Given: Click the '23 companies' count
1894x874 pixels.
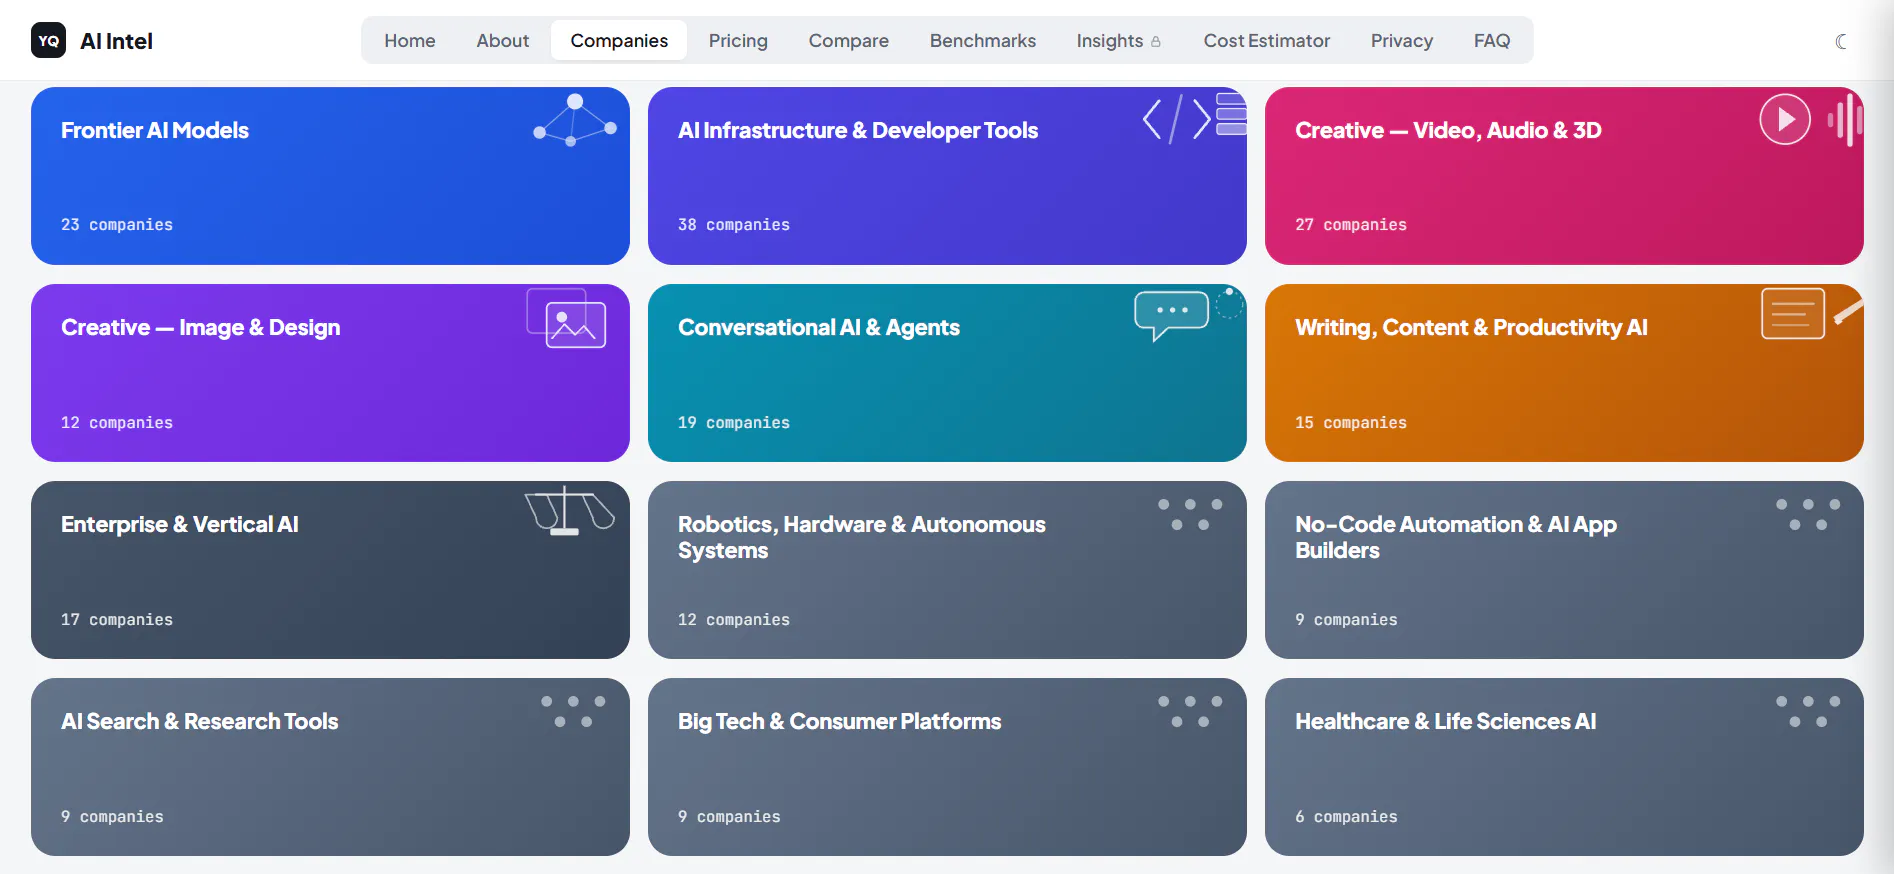Looking at the screenshot, I should point(117,225).
